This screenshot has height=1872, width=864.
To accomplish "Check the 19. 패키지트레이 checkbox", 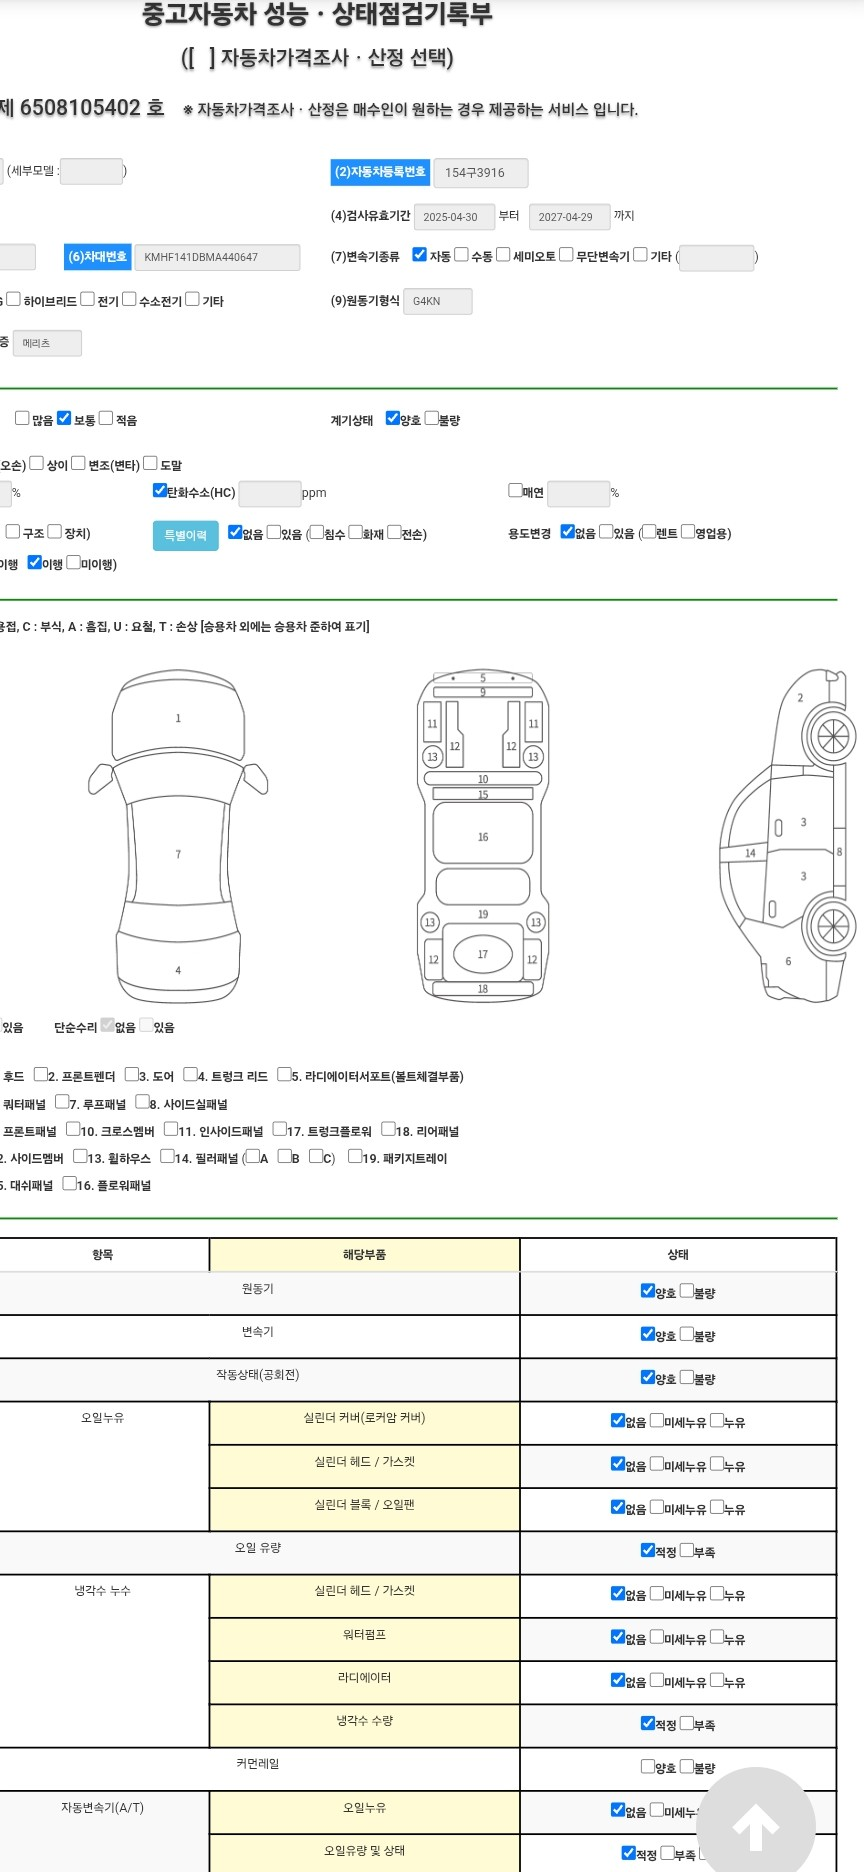I will click(355, 1157).
